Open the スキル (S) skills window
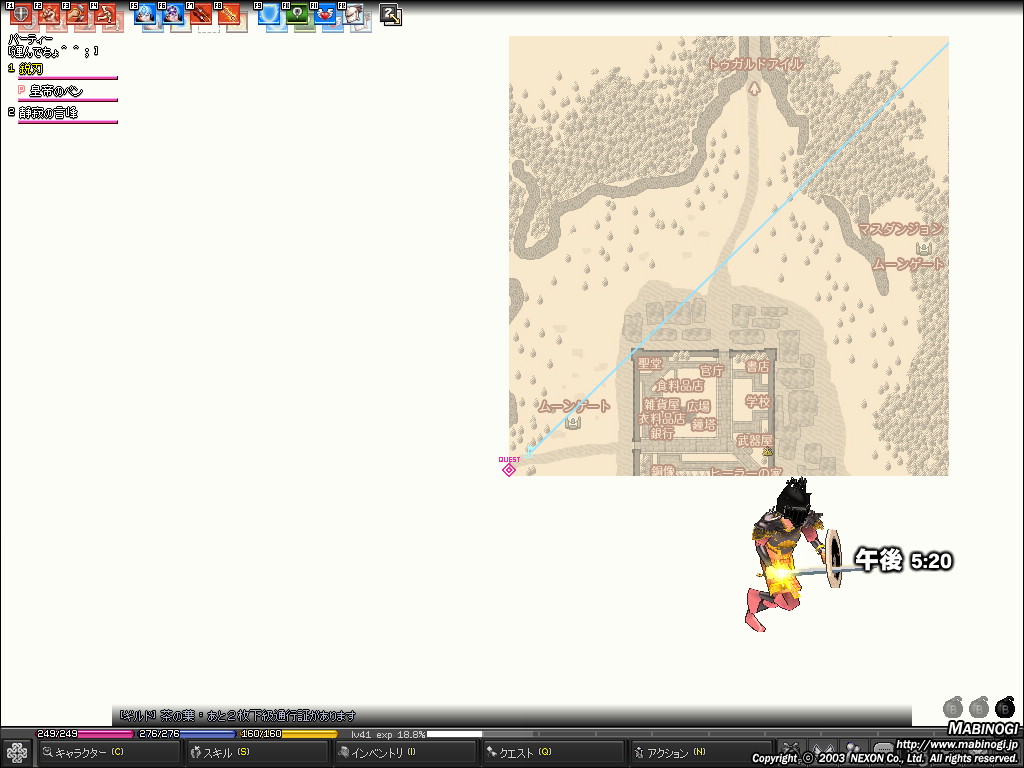 [257, 753]
